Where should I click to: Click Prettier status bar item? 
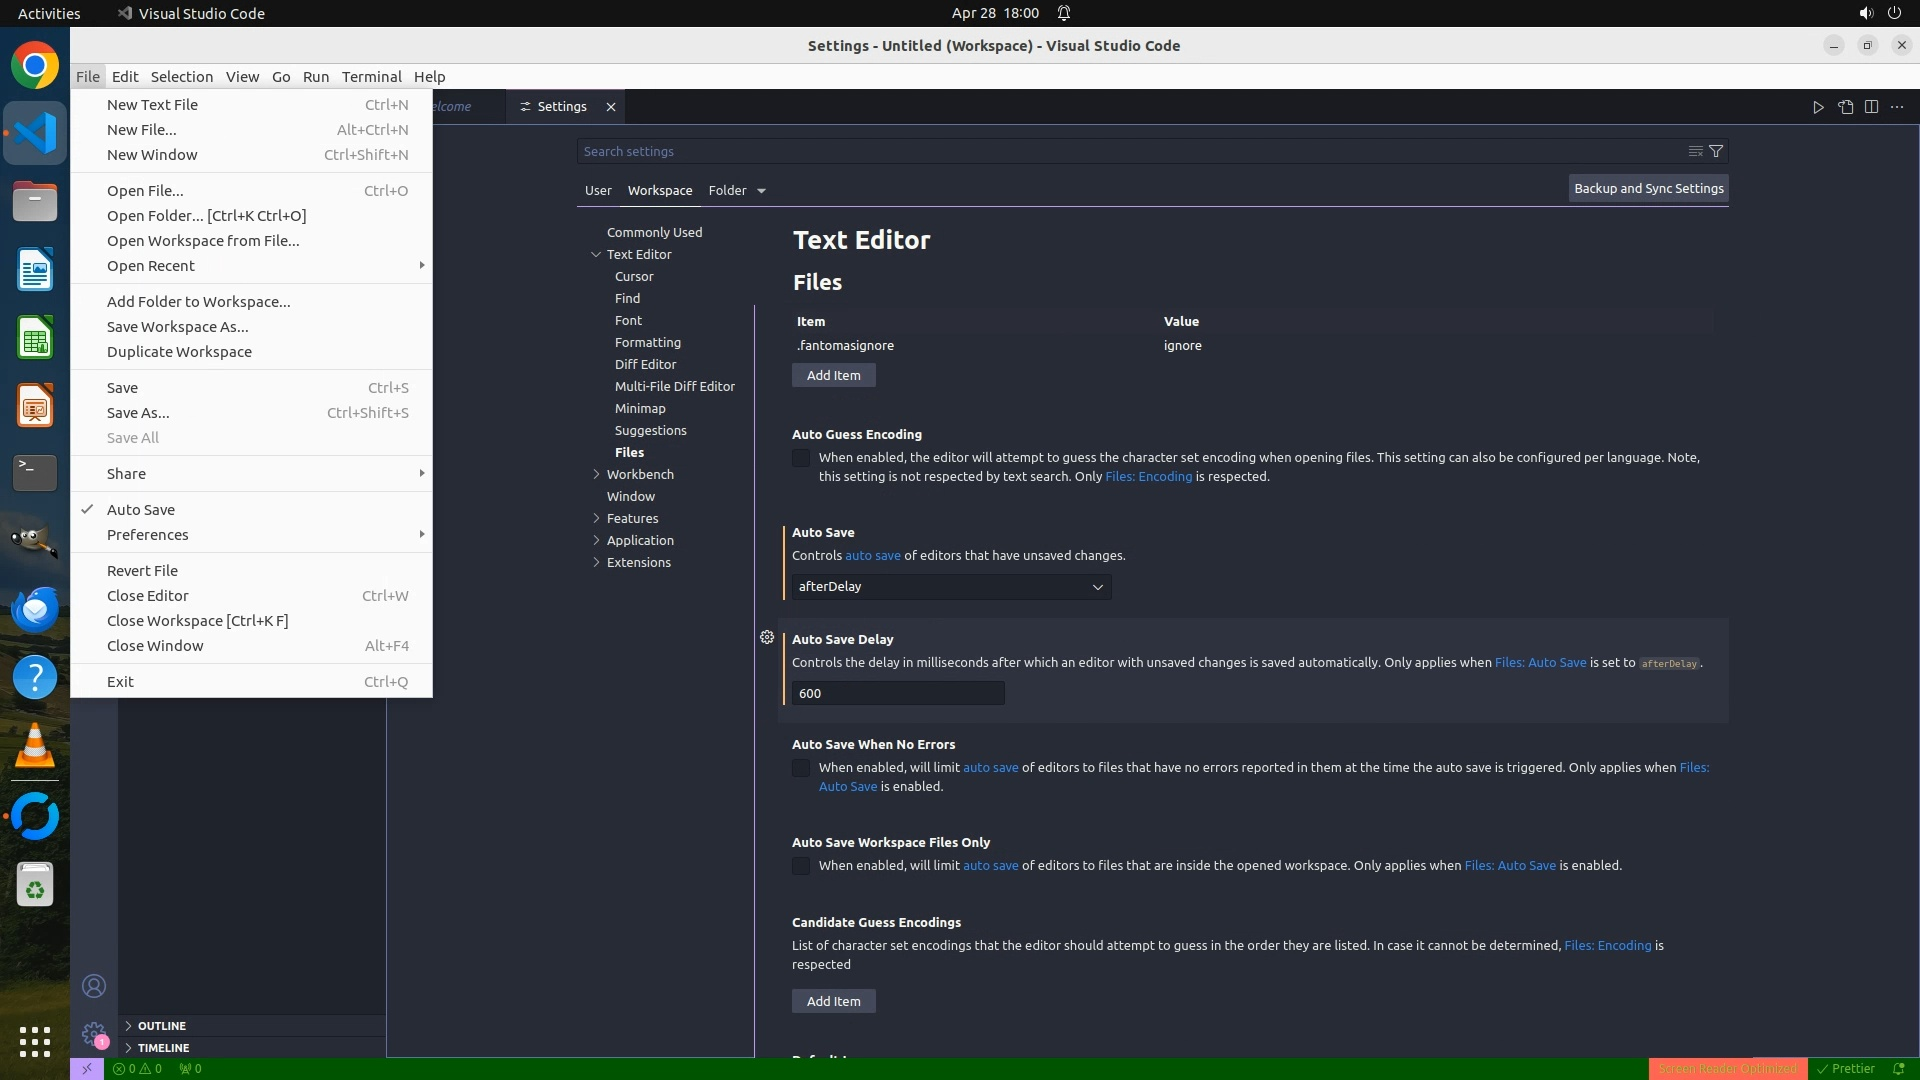(x=1846, y=1069)
